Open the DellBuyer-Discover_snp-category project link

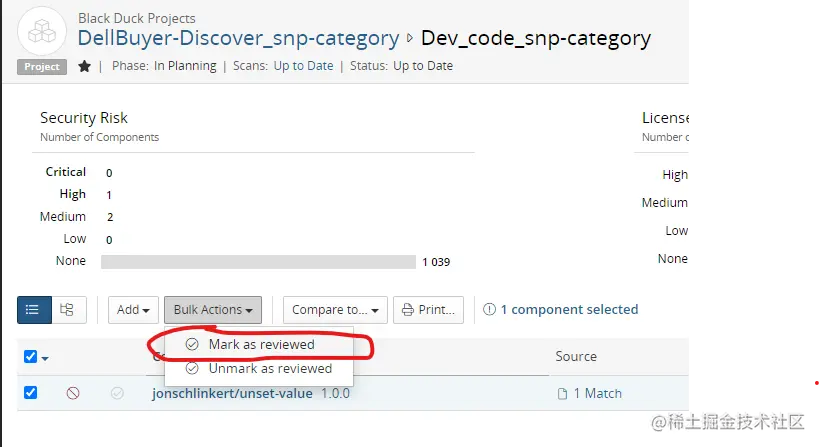coord(238,38)
